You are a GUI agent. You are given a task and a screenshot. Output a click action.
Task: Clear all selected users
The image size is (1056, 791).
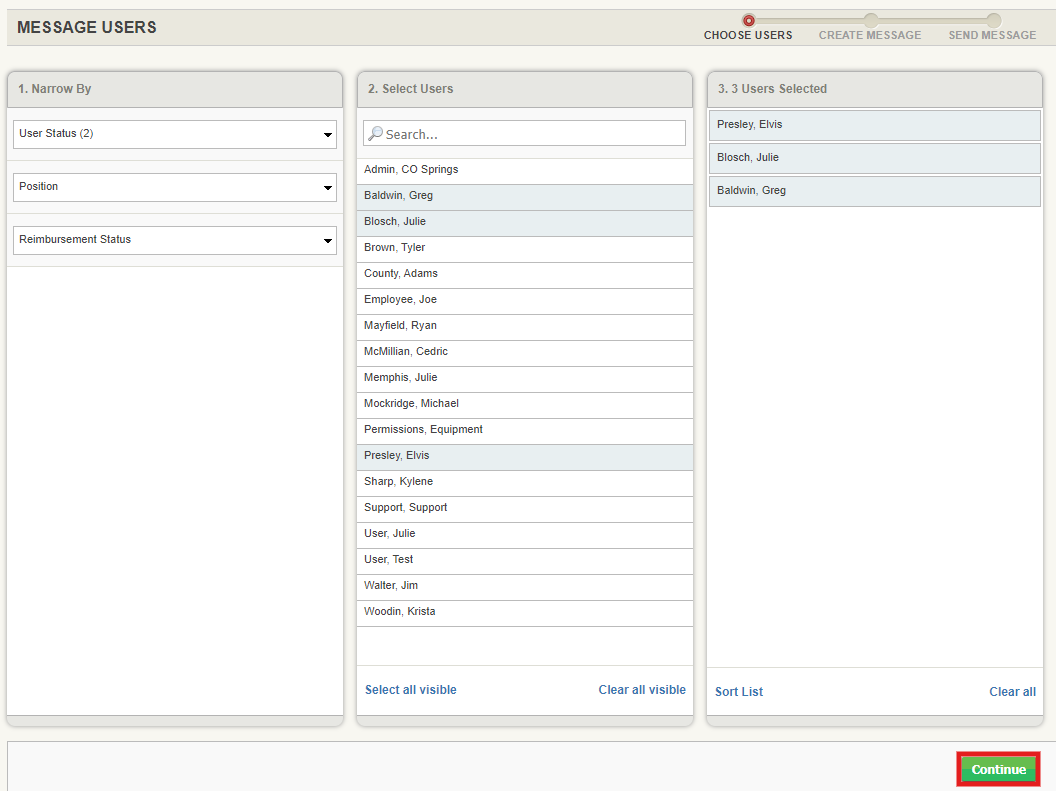1012,691
